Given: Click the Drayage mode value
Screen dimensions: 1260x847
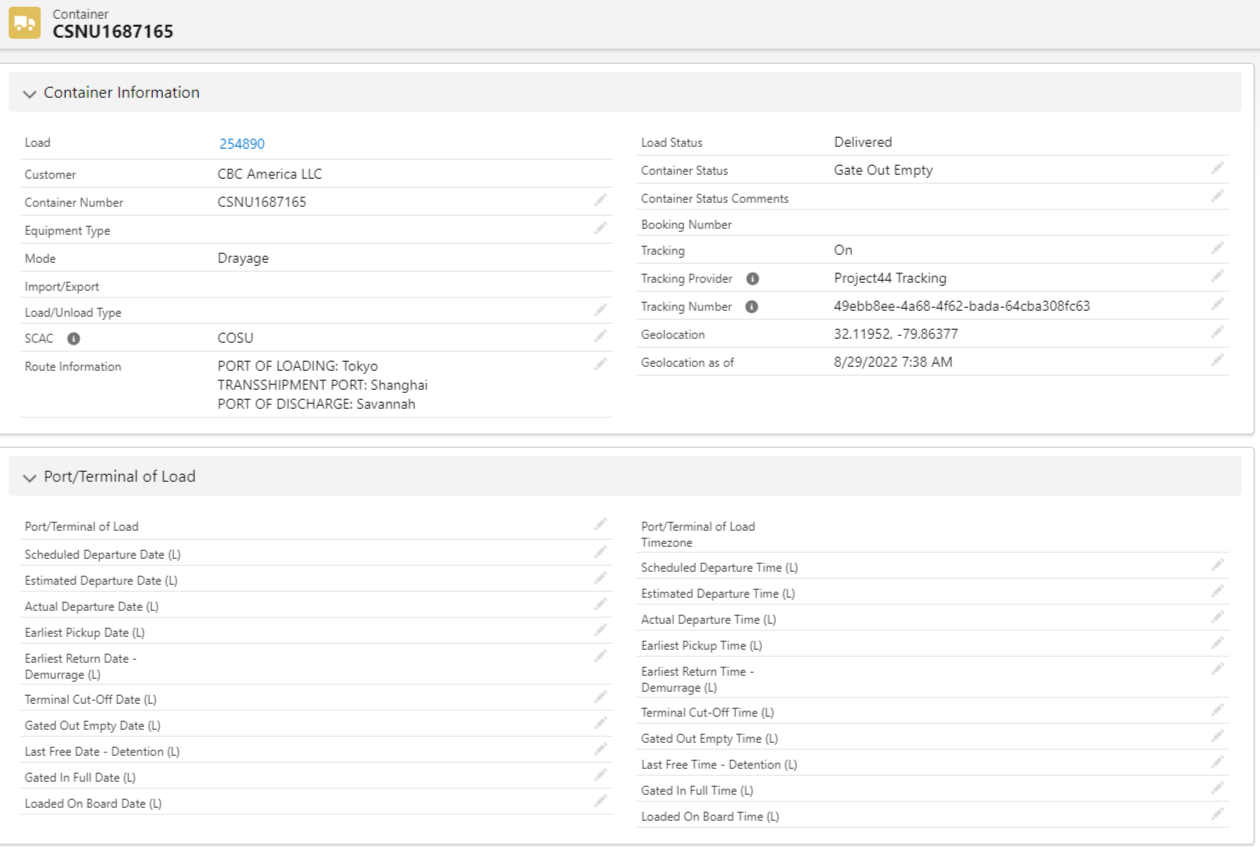Looking at the screenshot, I should click(x=243, y=258).
